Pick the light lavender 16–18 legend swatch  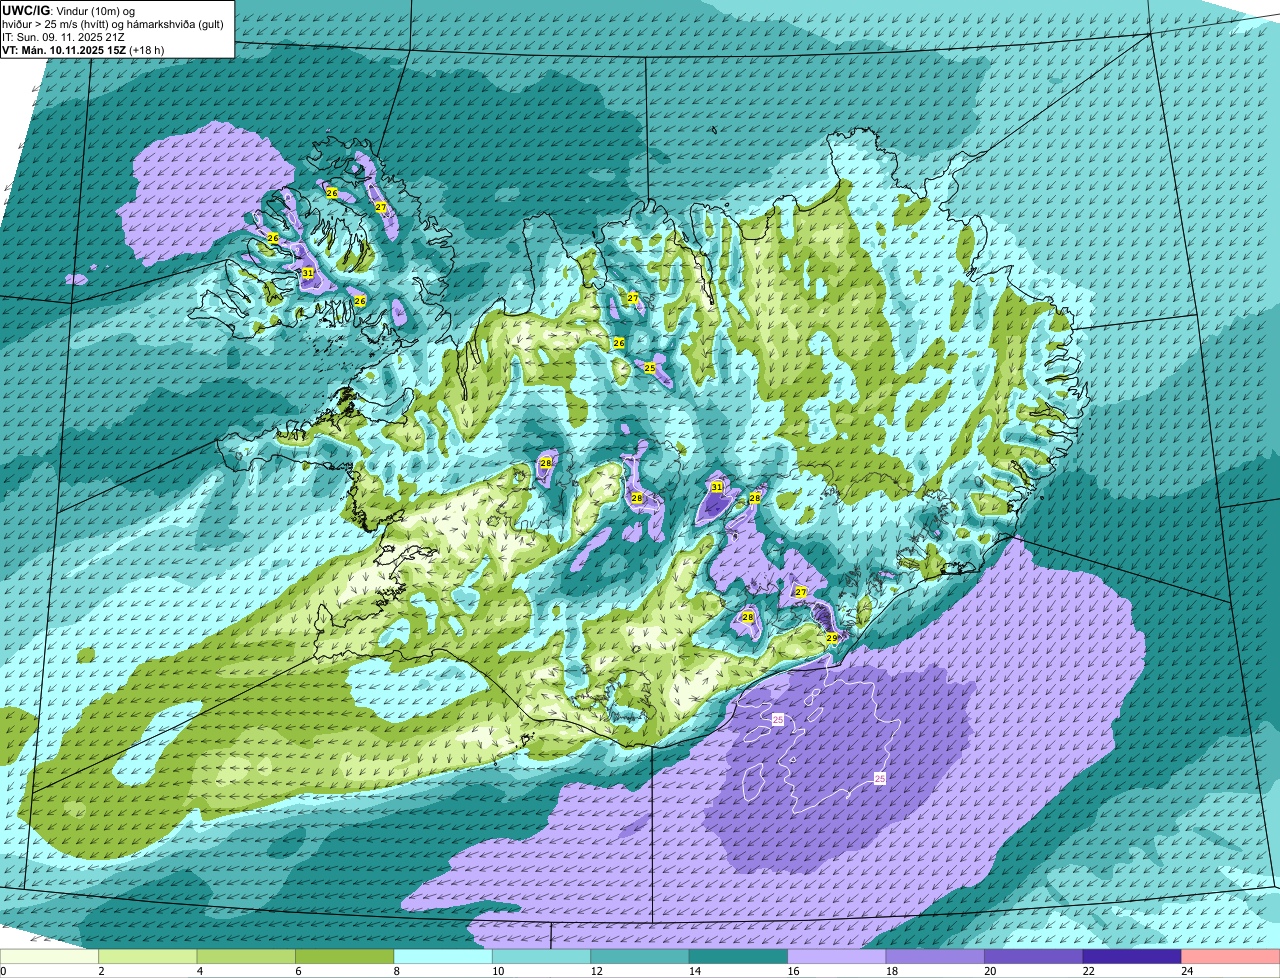[x=838, y=957]
